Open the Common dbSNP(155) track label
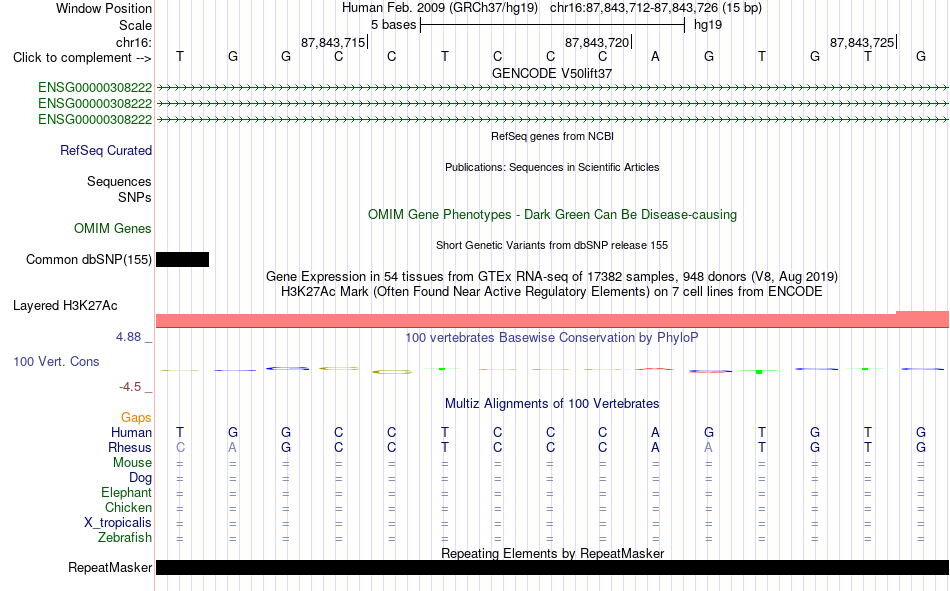Screen dimensions: 950x591 [x=89, y=259]
